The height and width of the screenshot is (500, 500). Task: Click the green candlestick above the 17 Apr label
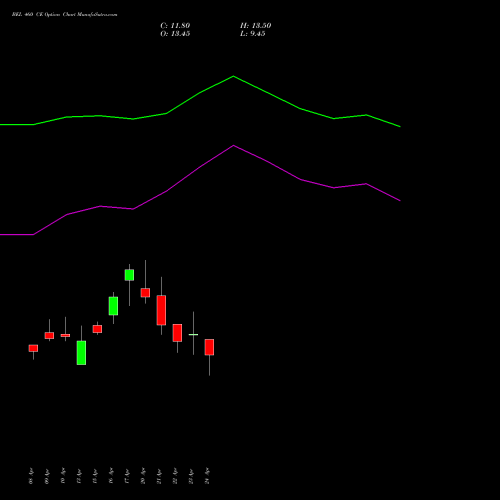(x=129, y=275)
